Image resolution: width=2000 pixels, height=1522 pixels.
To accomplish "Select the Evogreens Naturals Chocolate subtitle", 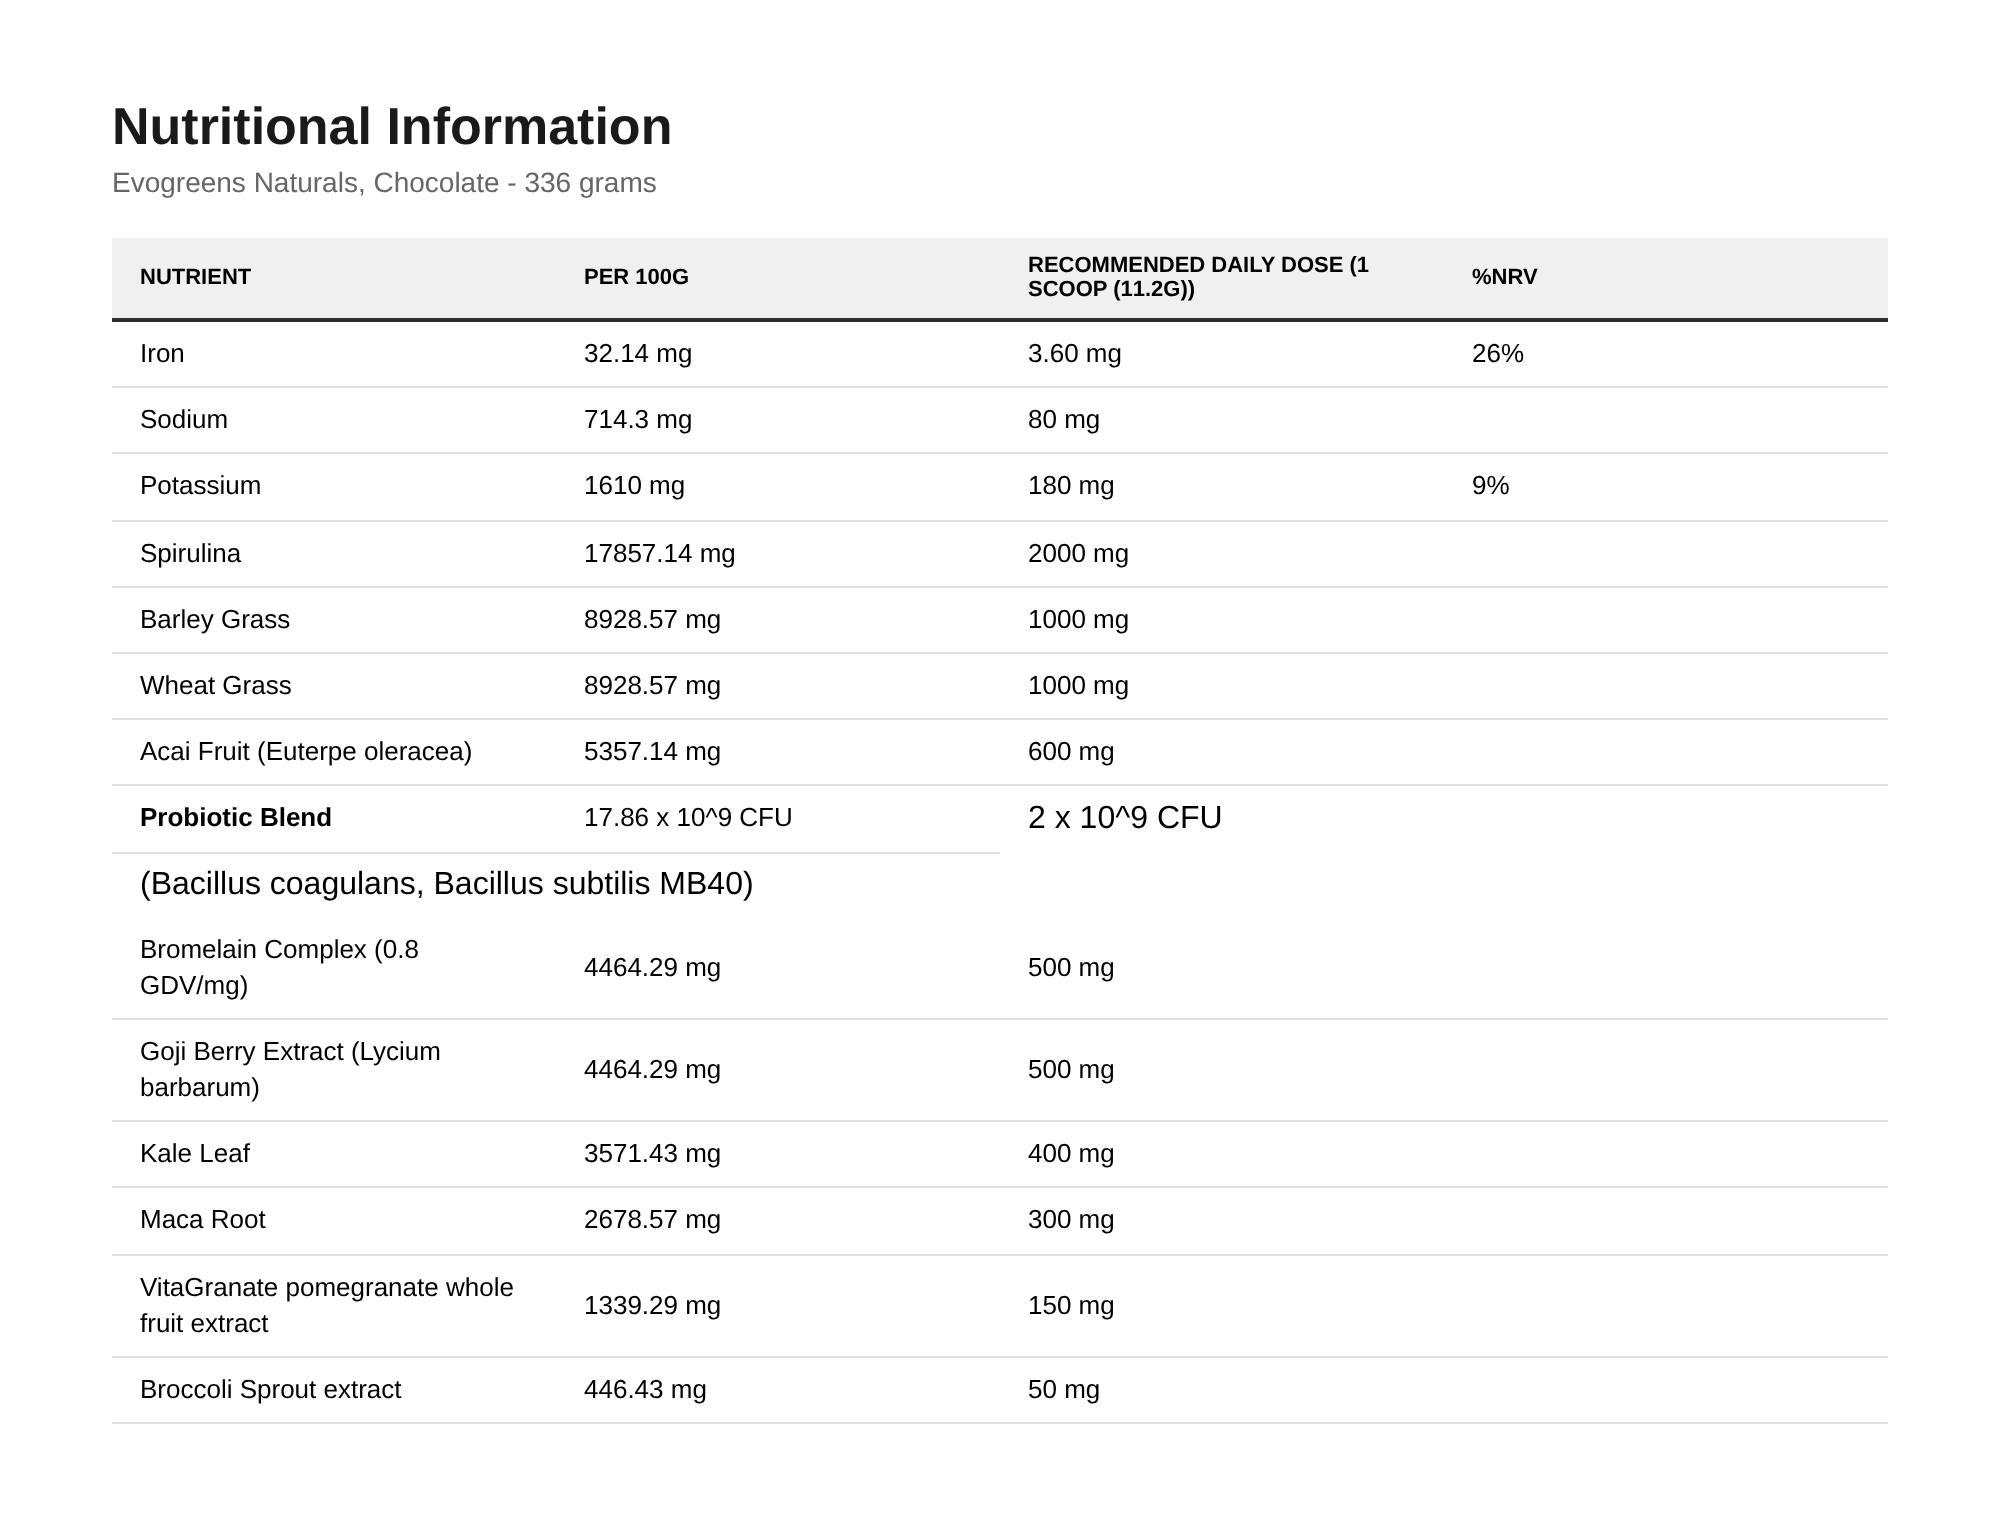I will click(384, 183).
